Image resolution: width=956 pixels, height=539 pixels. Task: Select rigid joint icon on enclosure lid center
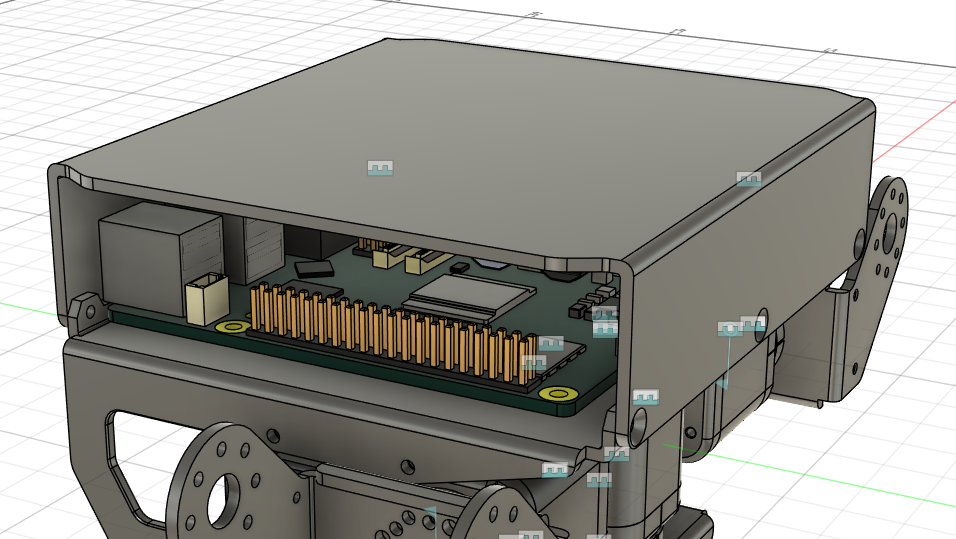click(380, 168)
